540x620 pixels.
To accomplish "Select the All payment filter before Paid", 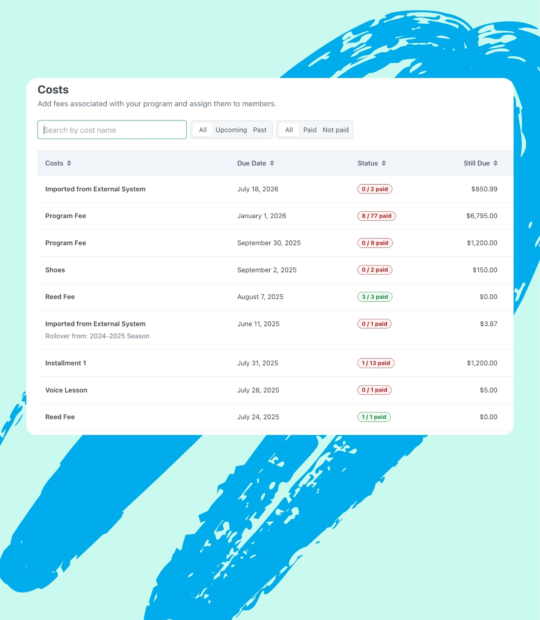I will (x=289, y=130).
